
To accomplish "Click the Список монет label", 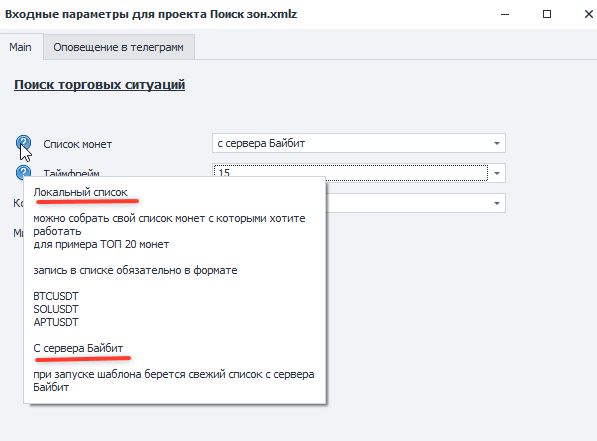I will click(x=78, y=144).
